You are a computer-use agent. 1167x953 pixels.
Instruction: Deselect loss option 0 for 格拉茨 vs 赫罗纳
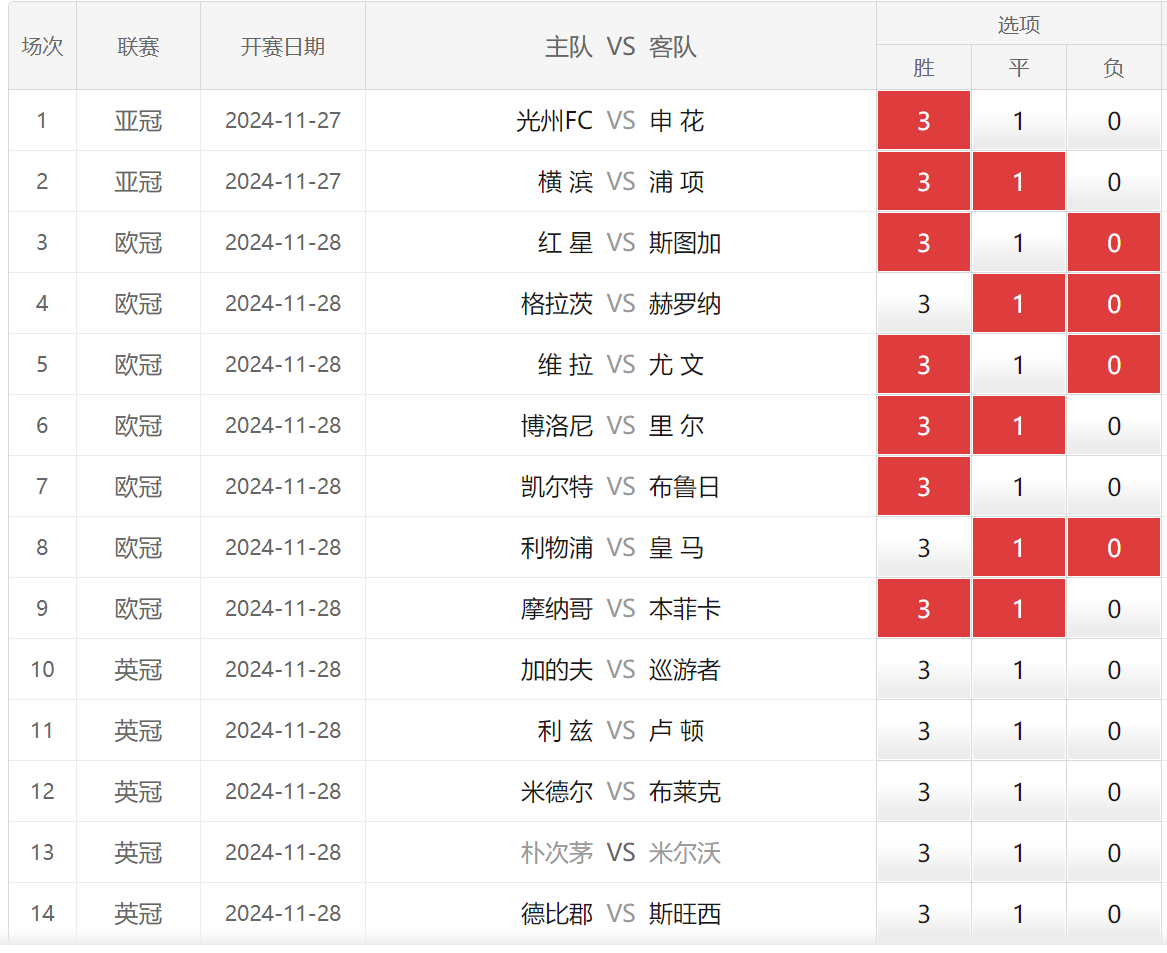[x=1114, y=304]
